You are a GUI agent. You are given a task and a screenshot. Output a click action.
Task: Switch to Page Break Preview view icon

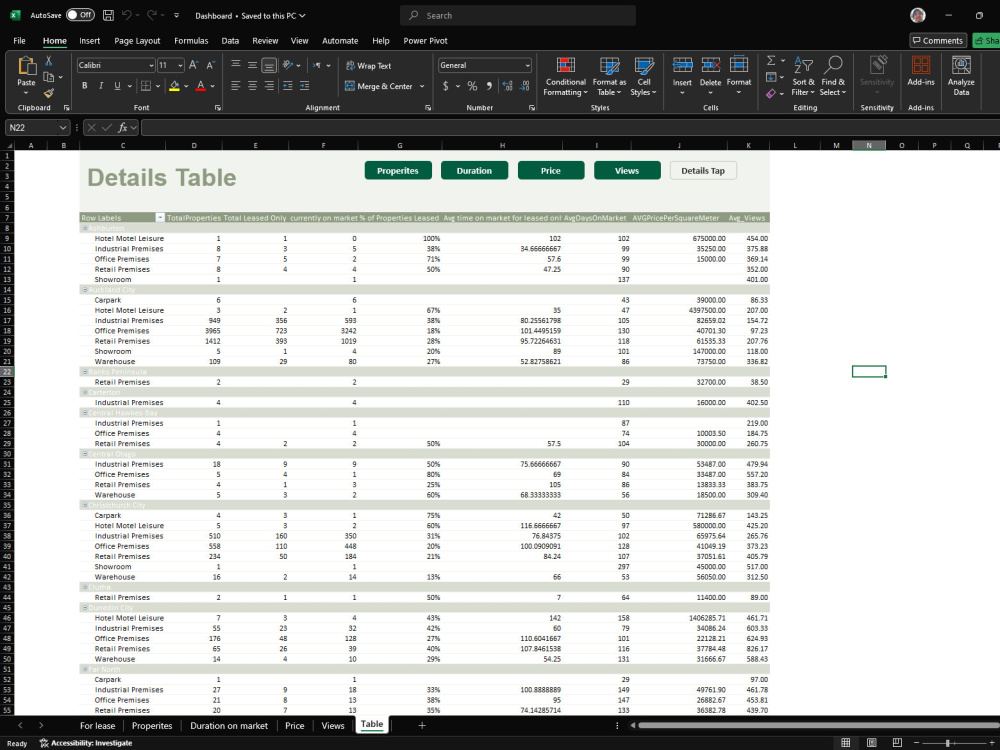(x=897, y=742)
